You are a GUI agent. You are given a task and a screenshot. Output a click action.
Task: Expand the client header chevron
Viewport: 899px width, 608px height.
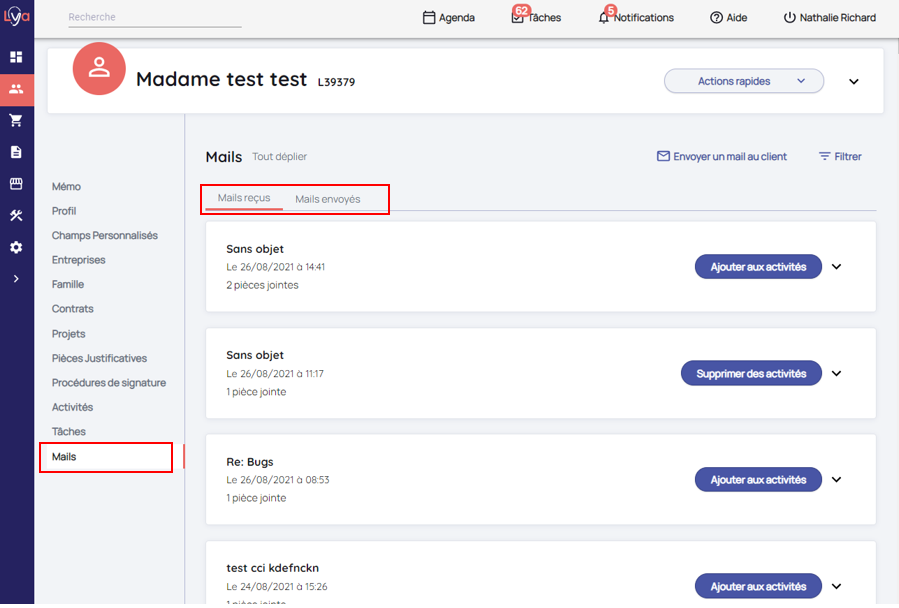(854, 82)
